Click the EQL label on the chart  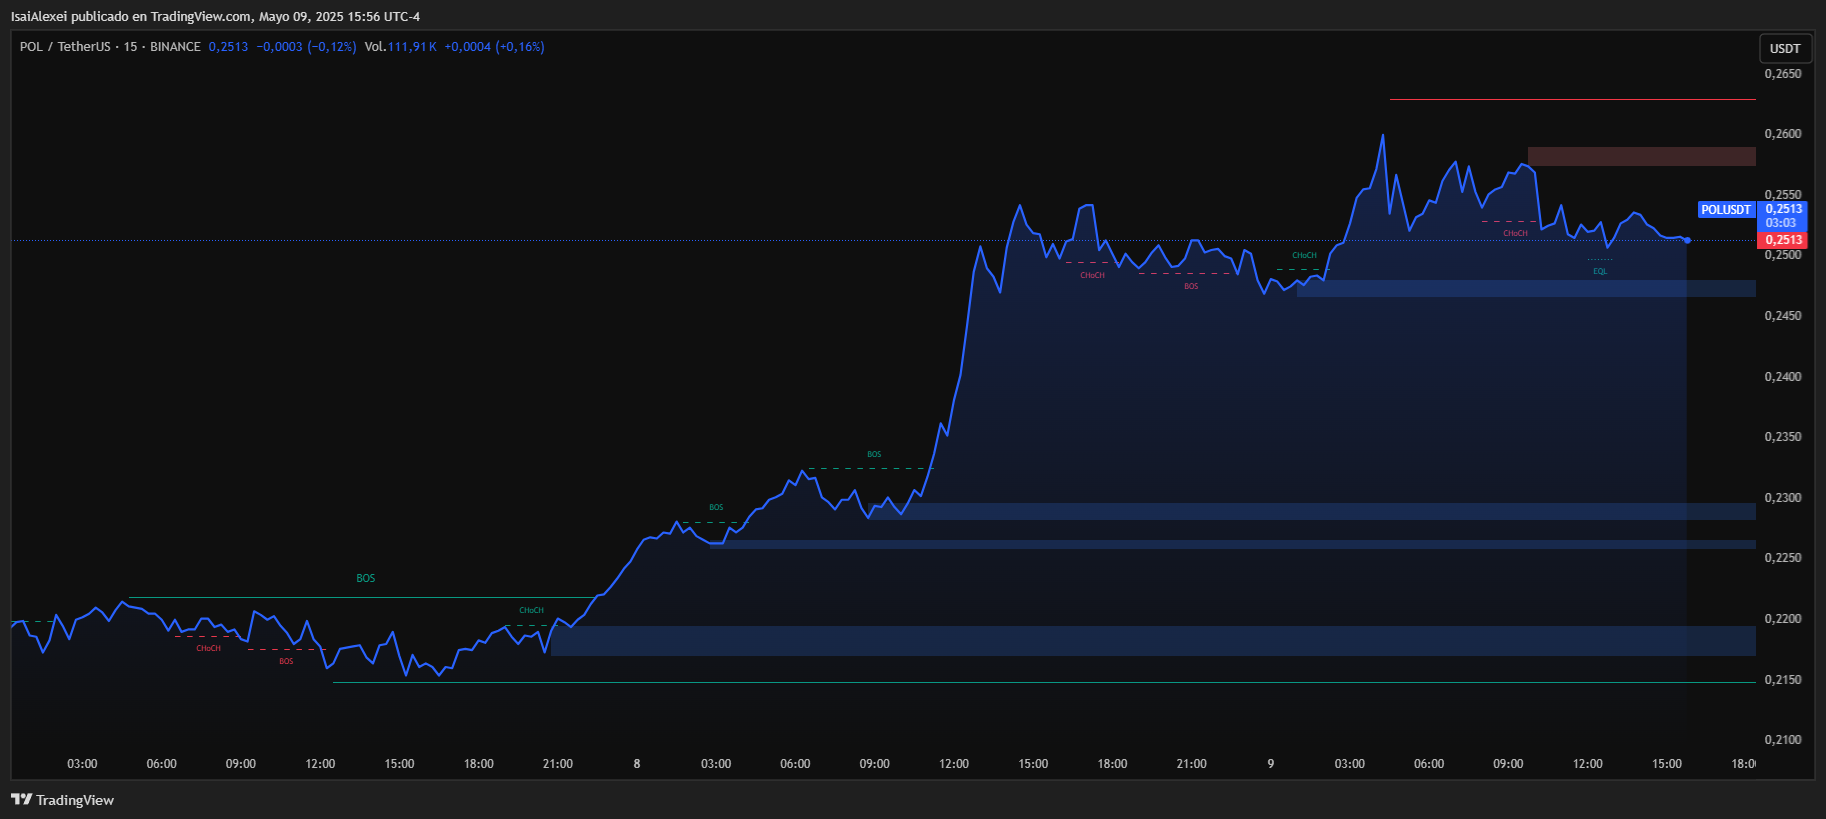coord(1600,271)
